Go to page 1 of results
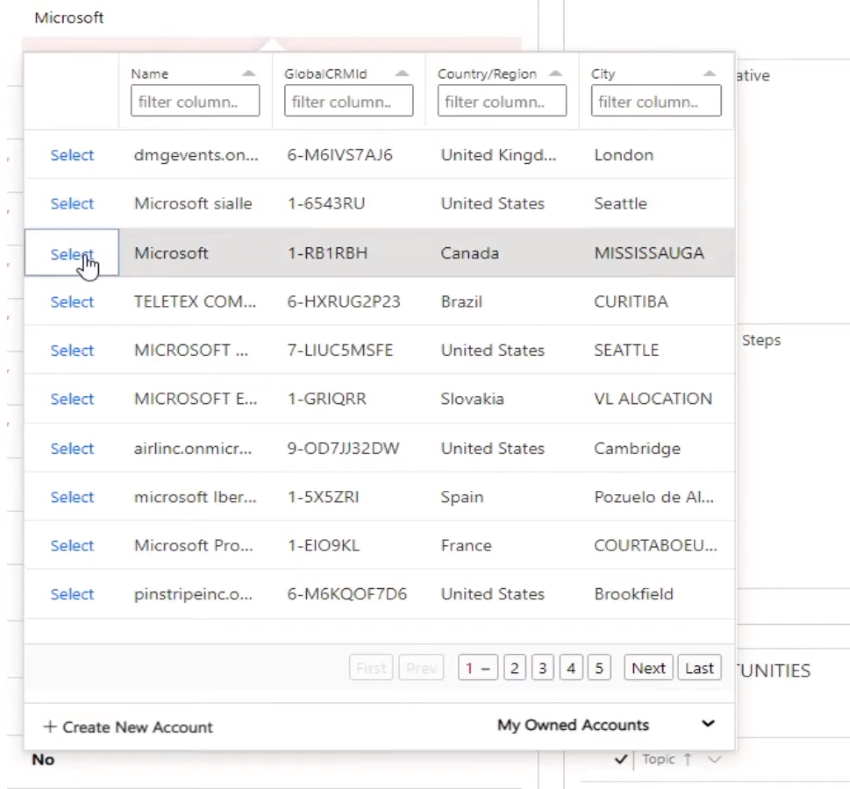Image resolution: width=850 pixels, height=789 pixels. (477, 668)
